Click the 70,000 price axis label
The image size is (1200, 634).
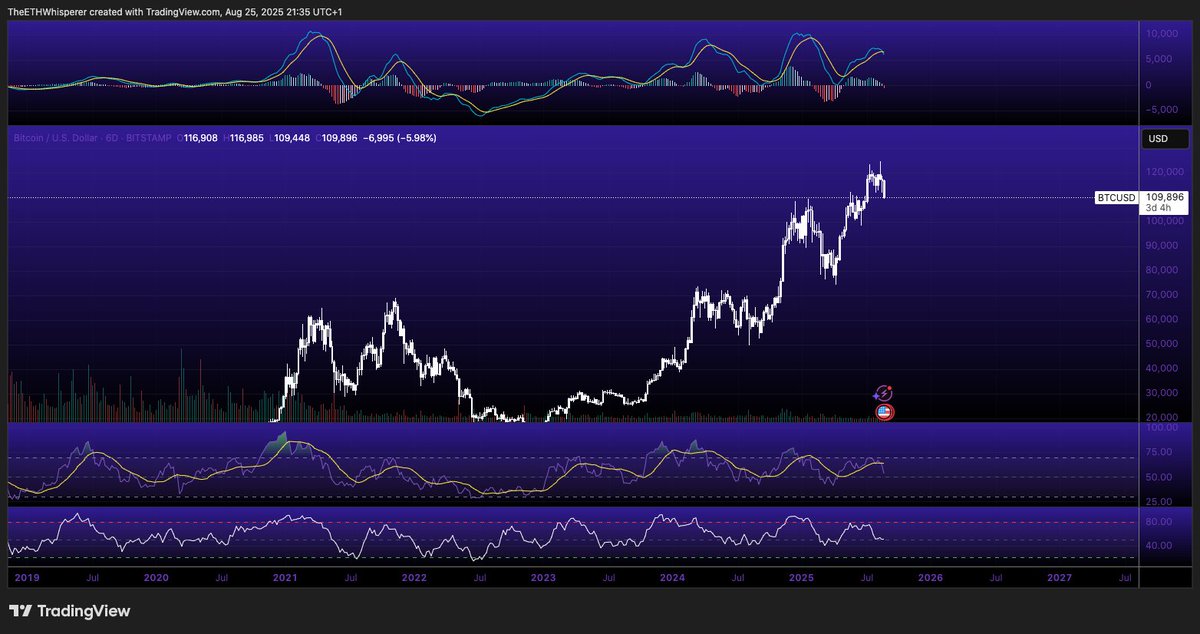click(x=1164, y=295)
